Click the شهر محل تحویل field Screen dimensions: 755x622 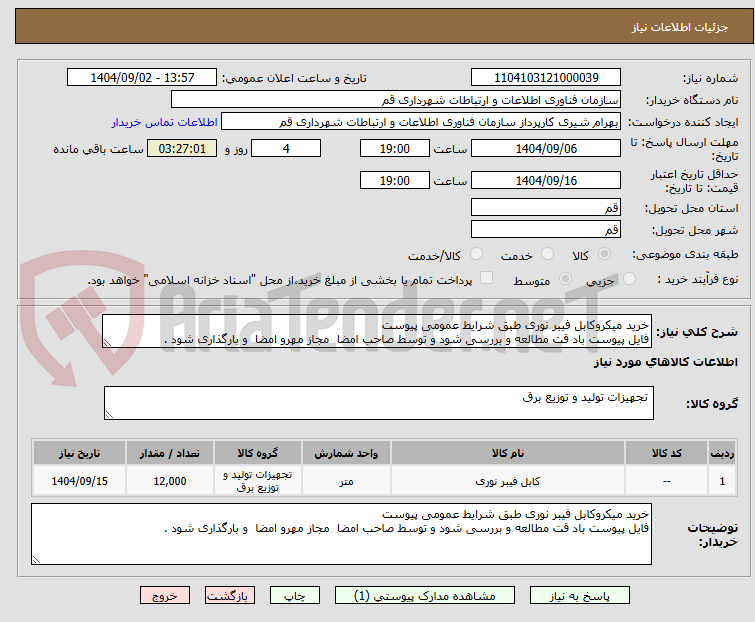546,230
